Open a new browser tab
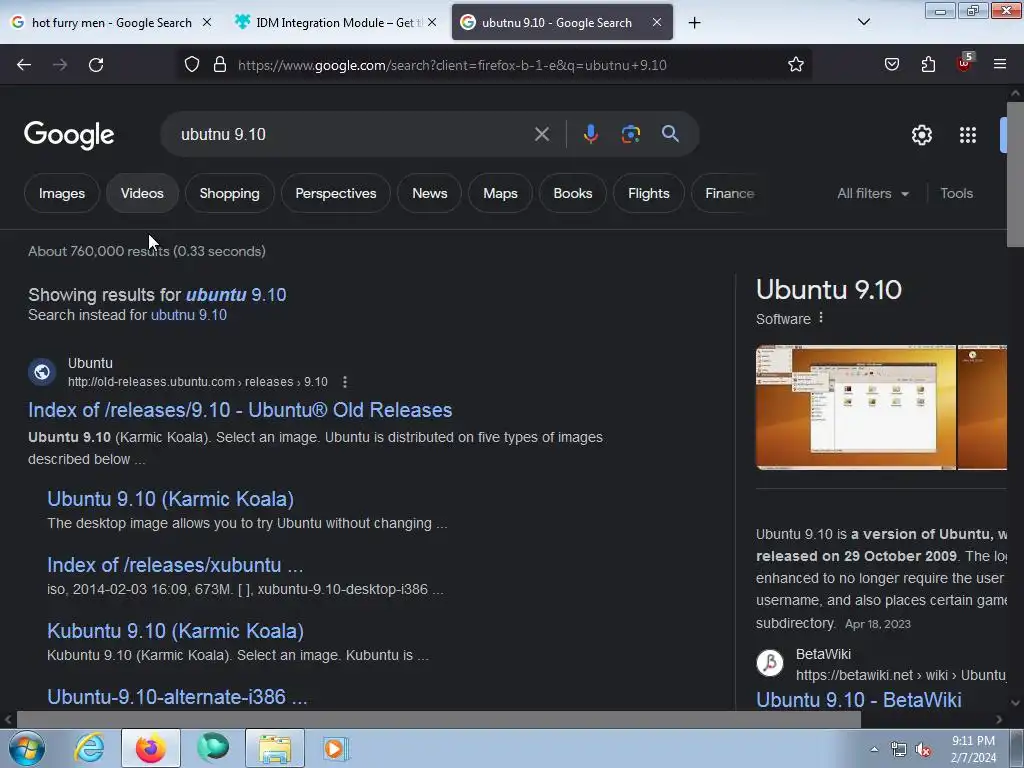Image resolution: width=1024 pixels, height=768 pixels. coord(694,23)
